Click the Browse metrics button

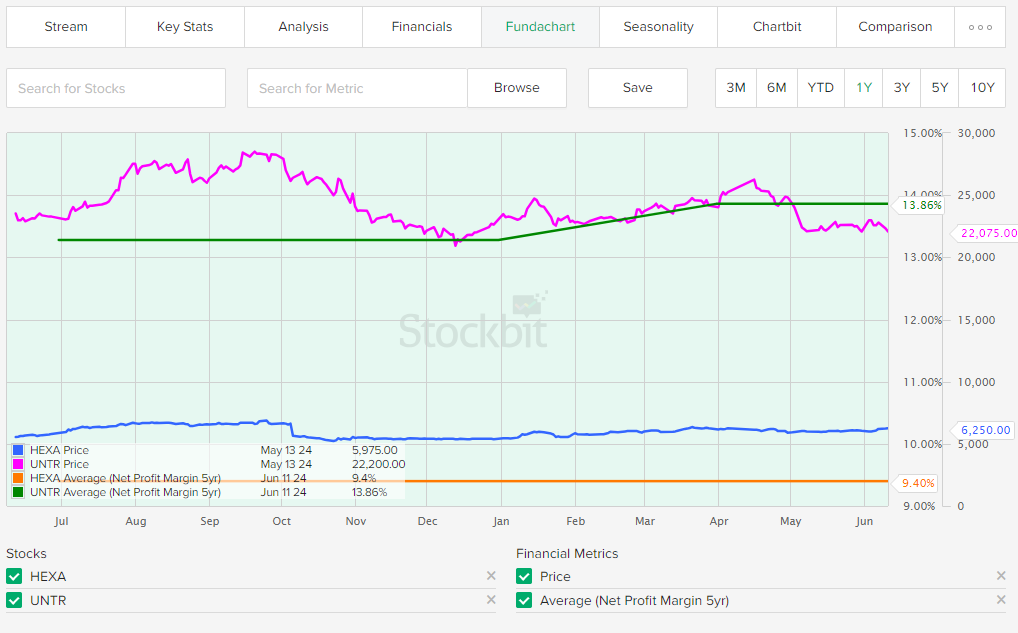tap(517, 88)
